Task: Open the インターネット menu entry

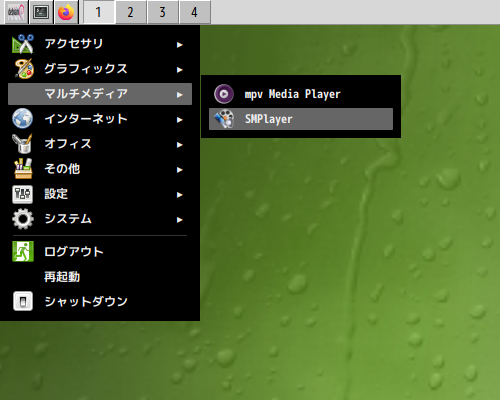Action: pyautogui.click(x=100, y=119)
